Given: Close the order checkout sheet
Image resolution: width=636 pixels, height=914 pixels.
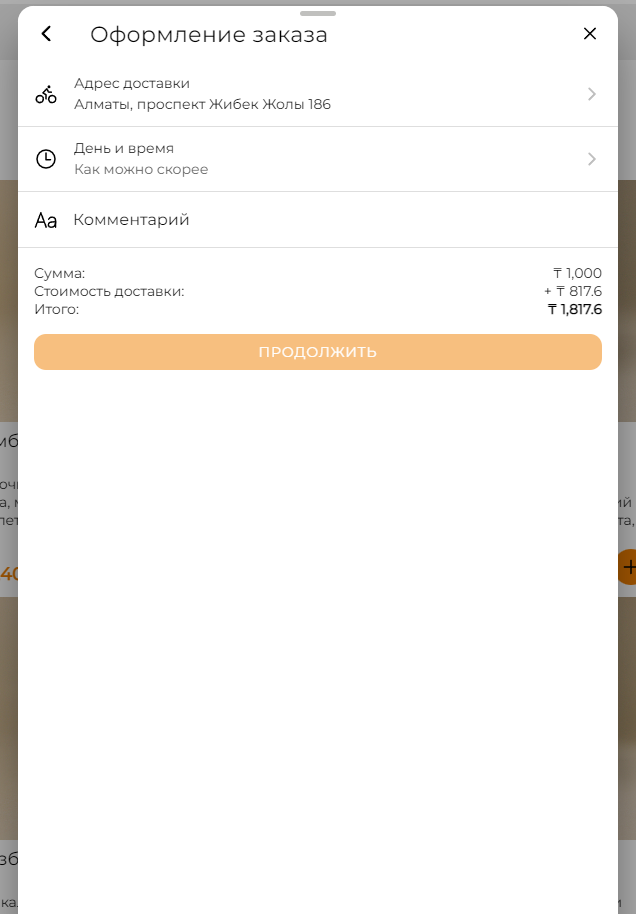Looking at the screenshot, I should pyautogui.click(x=590, y=34).
